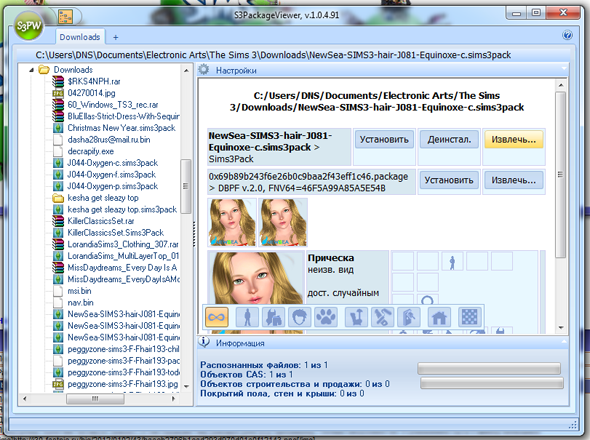Select 04270014.jpg file

[x=91, y=93]
